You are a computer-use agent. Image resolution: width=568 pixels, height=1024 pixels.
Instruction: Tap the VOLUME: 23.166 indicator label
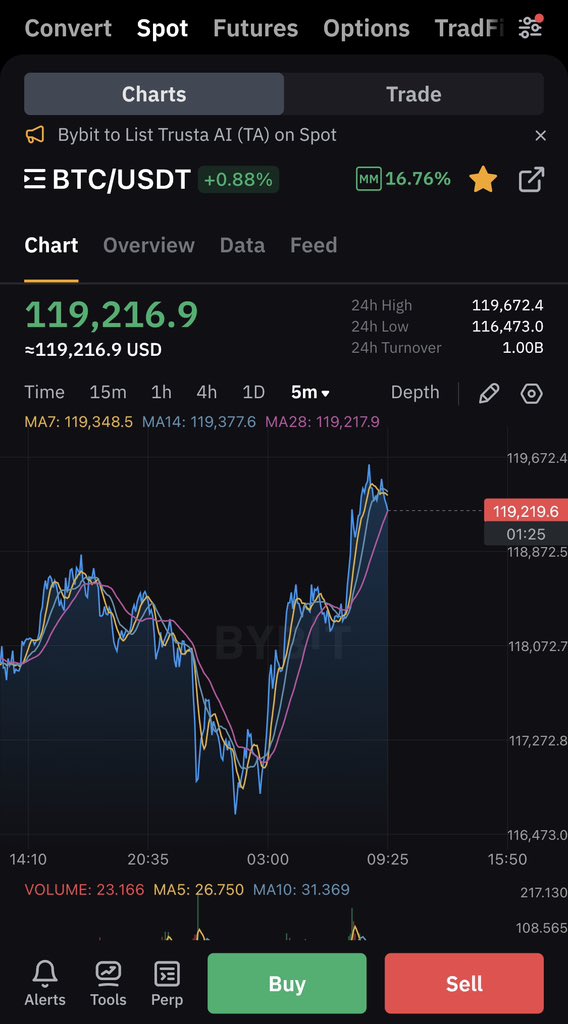tap(84, 889)
